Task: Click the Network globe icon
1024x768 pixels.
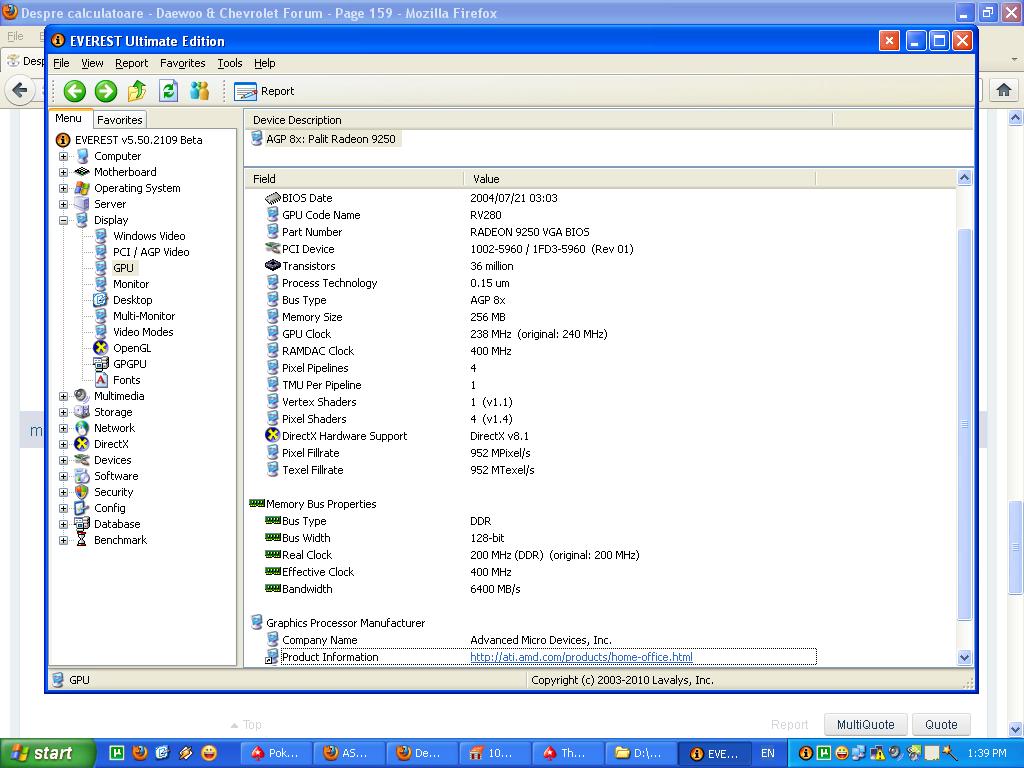Action: pos(82,428)
